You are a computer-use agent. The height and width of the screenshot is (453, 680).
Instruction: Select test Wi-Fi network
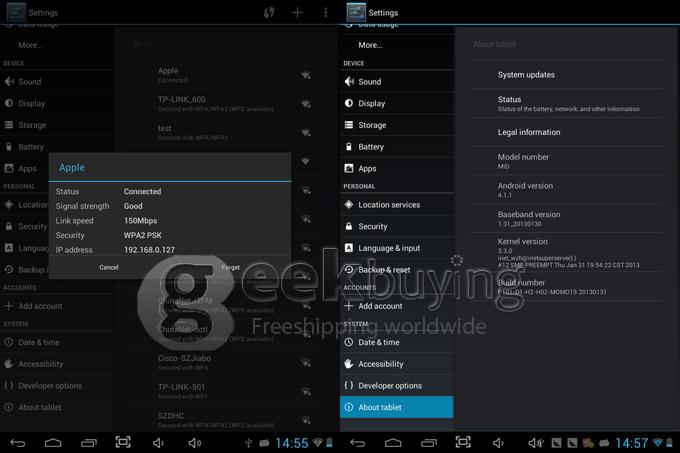(226, 132)
